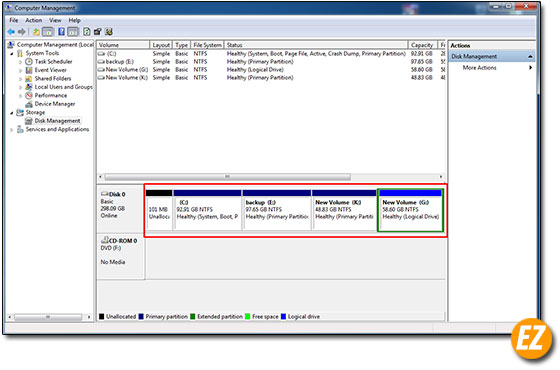
Task: Click the volume list scroll left arrow
Action: coord(101,177)
